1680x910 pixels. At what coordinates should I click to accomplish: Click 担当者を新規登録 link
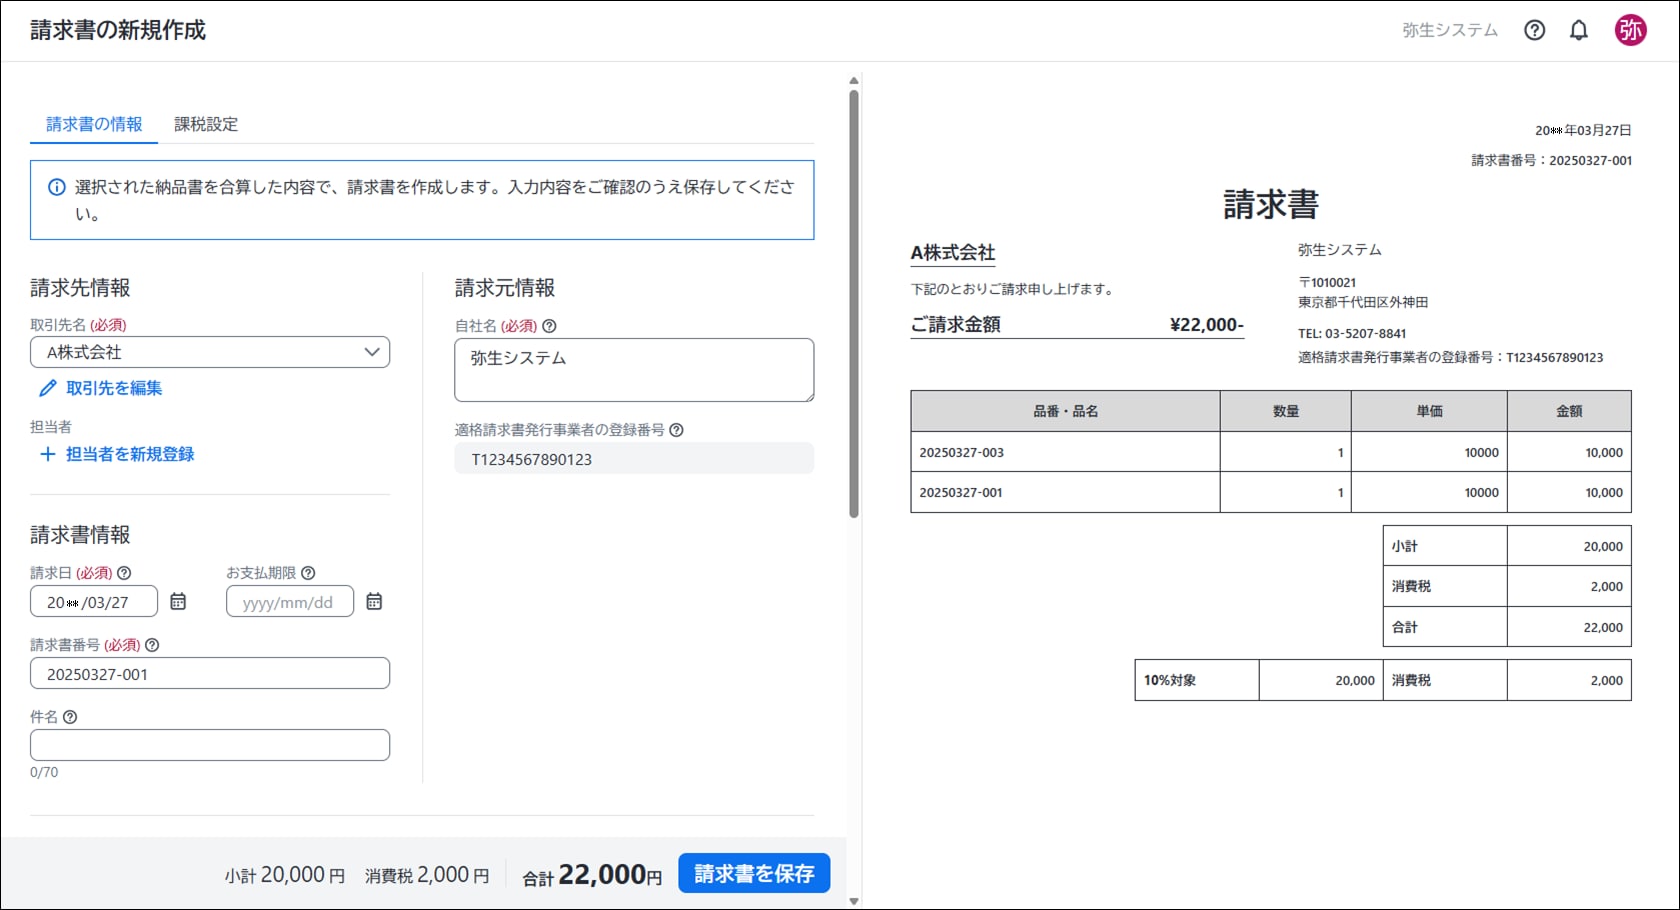[129, 454]
